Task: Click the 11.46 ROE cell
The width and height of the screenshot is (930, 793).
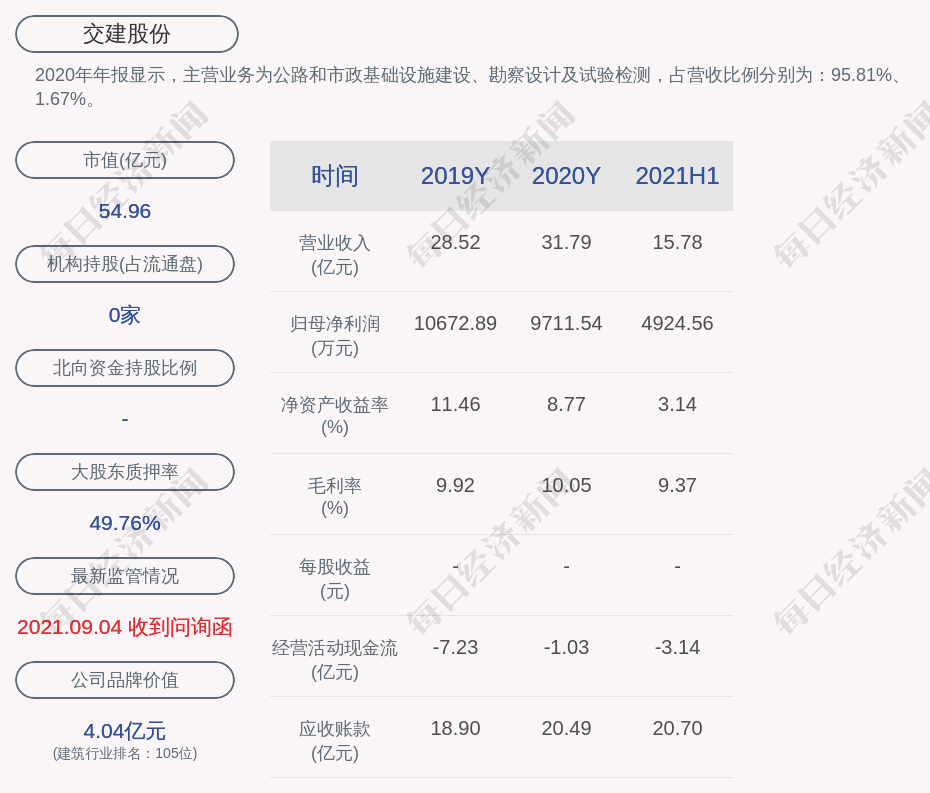Action: [x=455, y=404]
